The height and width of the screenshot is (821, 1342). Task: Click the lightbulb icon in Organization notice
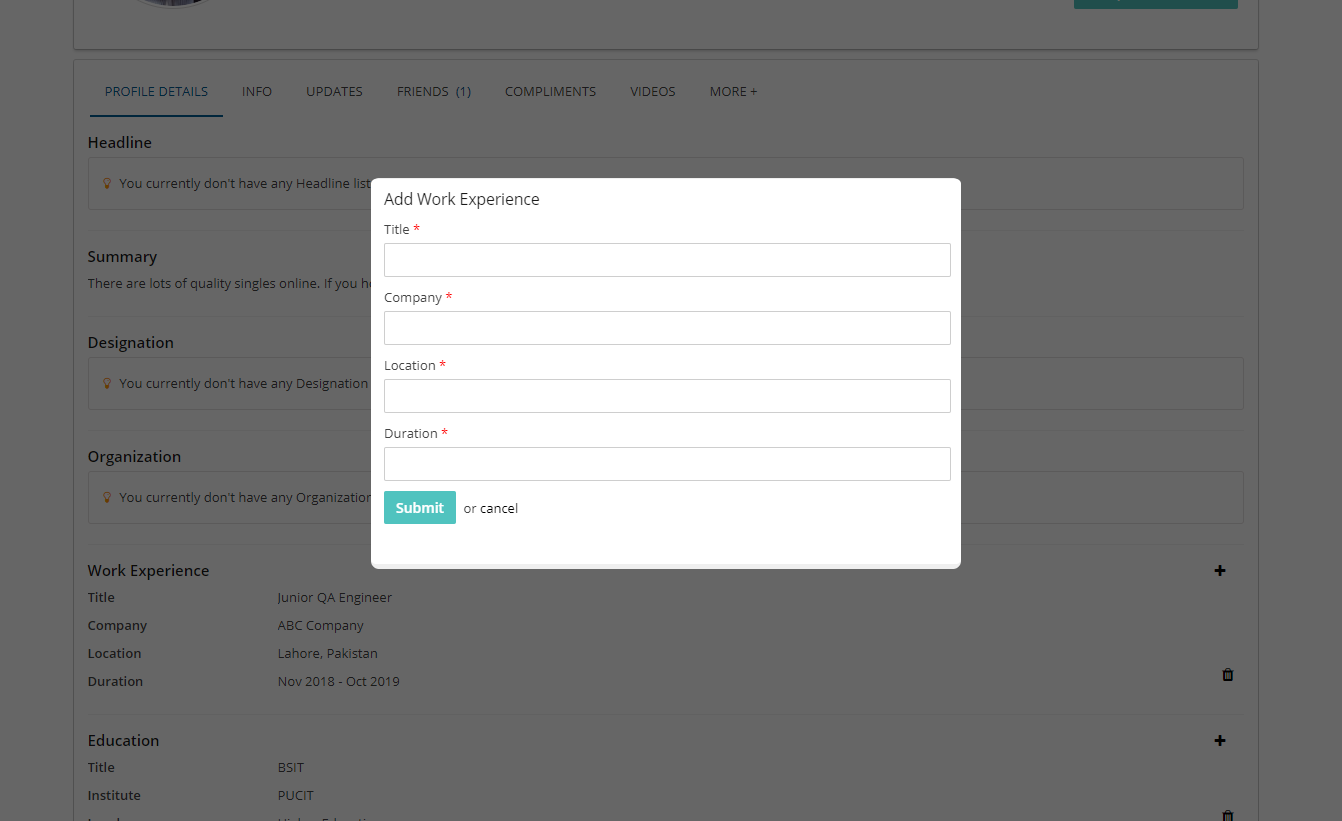pyautogui.click(x=107, y=498)
